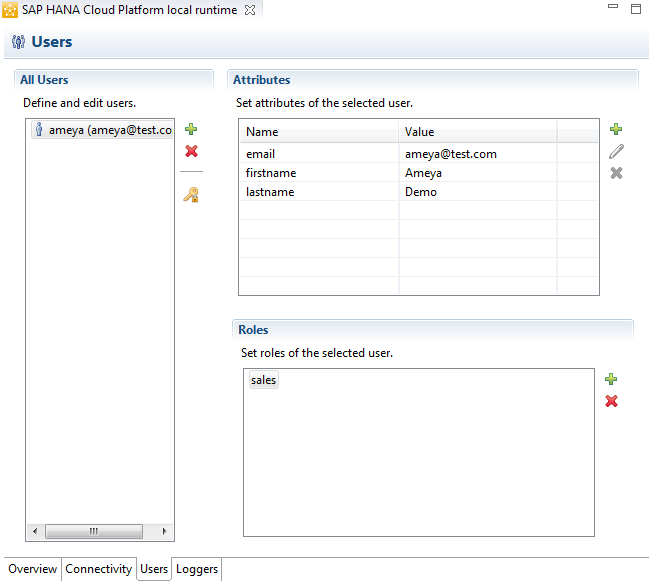Viewport: 653px width, 583px height.
Task: Click the horizontal scrollbar thumb in user list
Action: [94, 531]
